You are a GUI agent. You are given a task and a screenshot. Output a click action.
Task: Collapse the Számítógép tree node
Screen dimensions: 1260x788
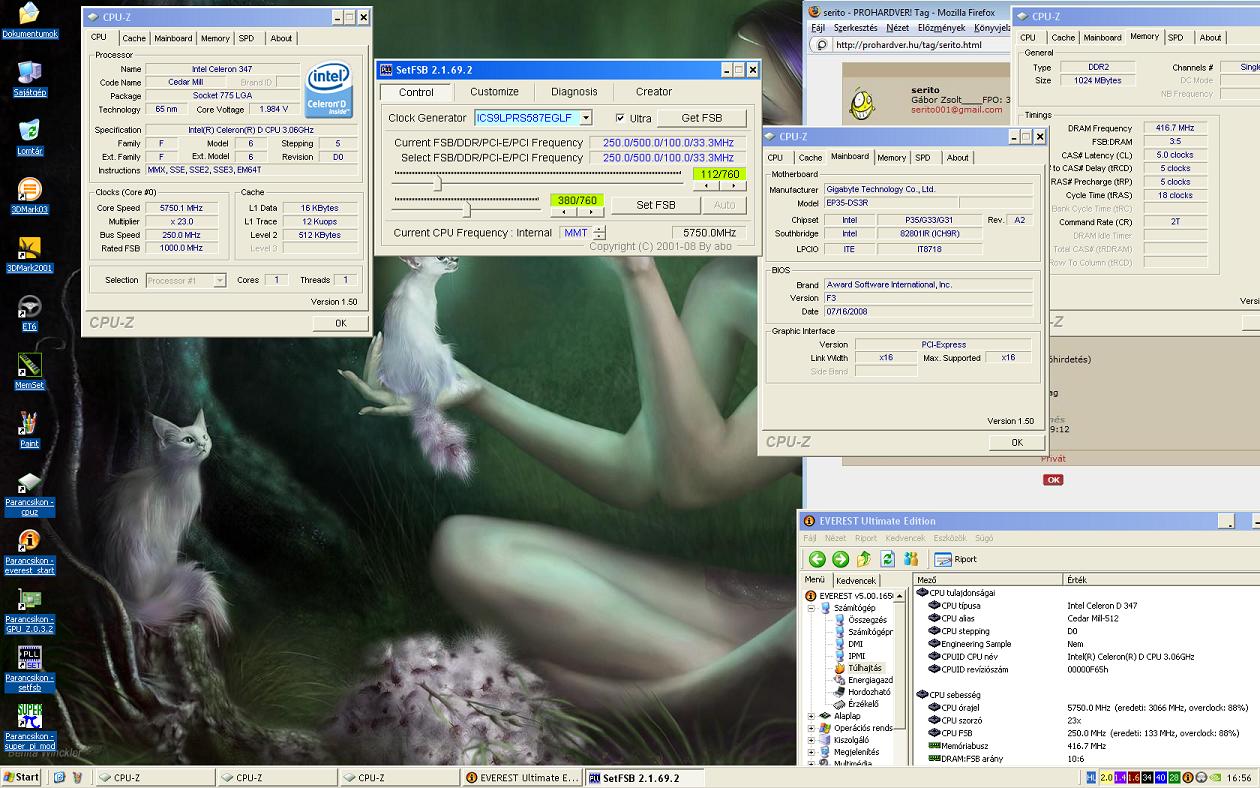[x=811, y=607]
